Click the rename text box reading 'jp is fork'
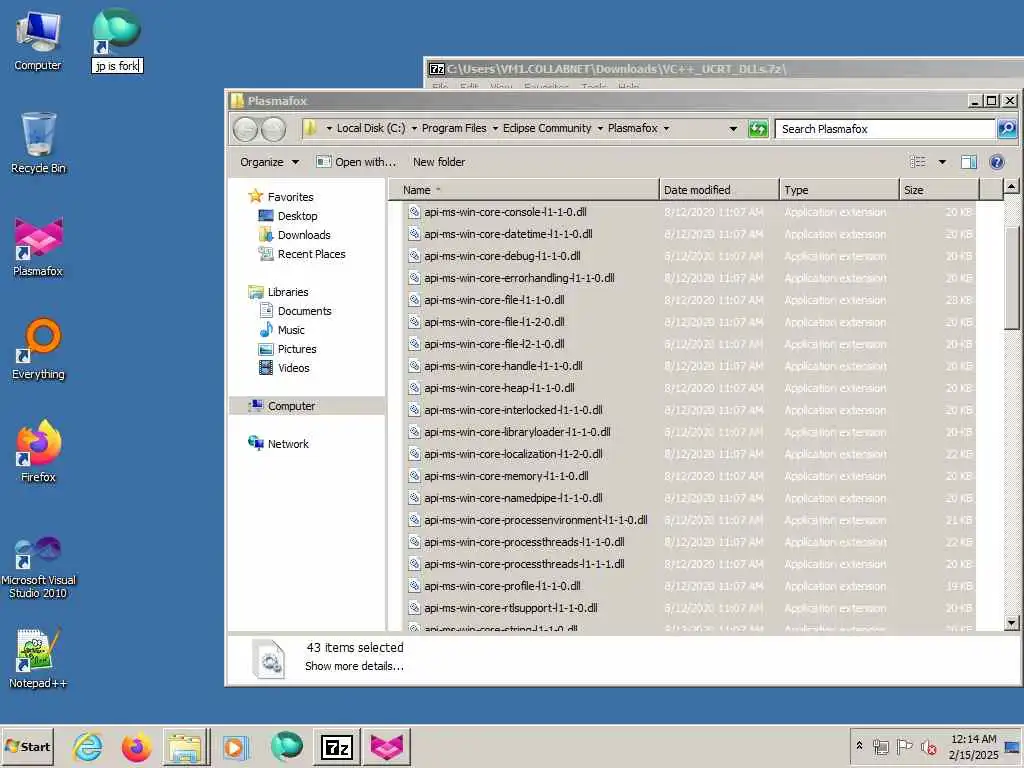This screenshot has height=768, width=1024. coord(117,66)
